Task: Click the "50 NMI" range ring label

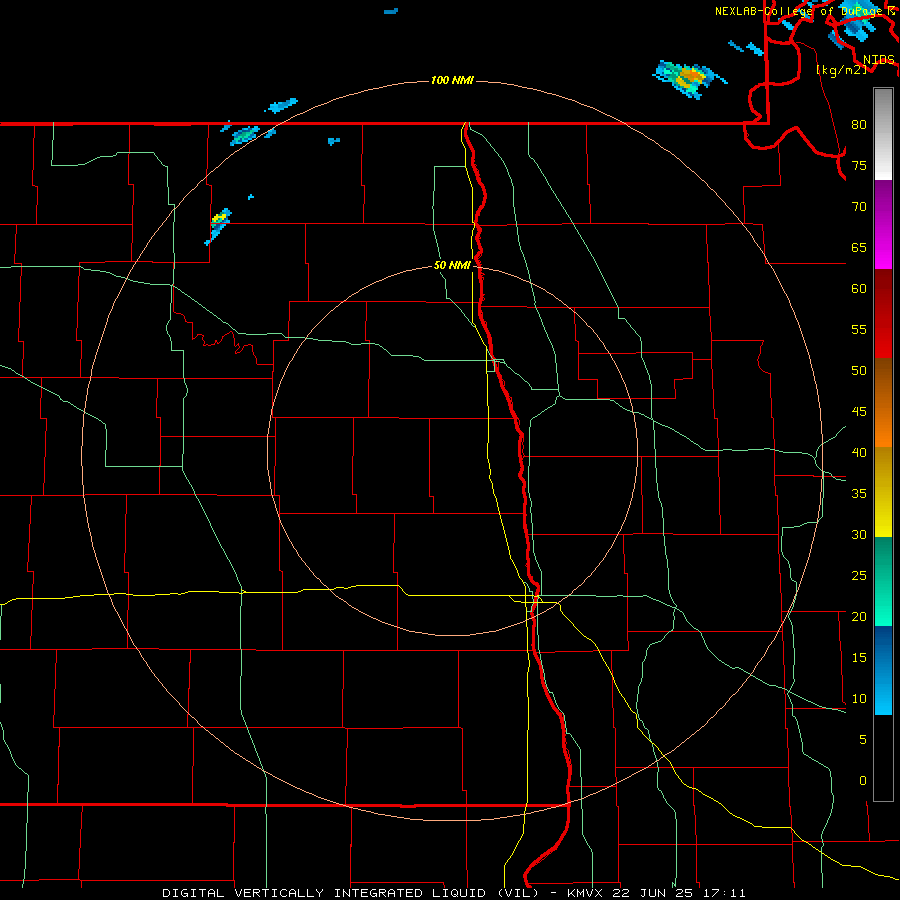Action: pos(452,265)
